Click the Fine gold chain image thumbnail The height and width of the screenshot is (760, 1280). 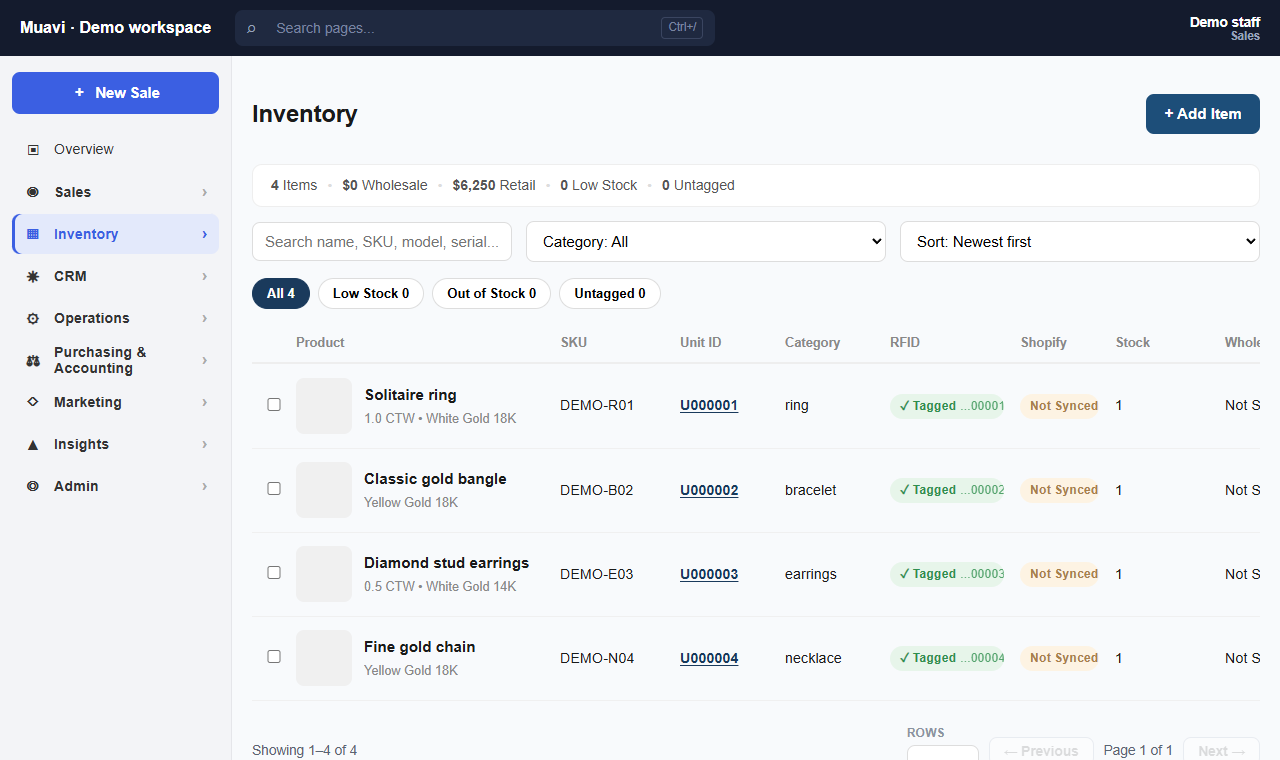pyautogui.click(x=324, y=658)
